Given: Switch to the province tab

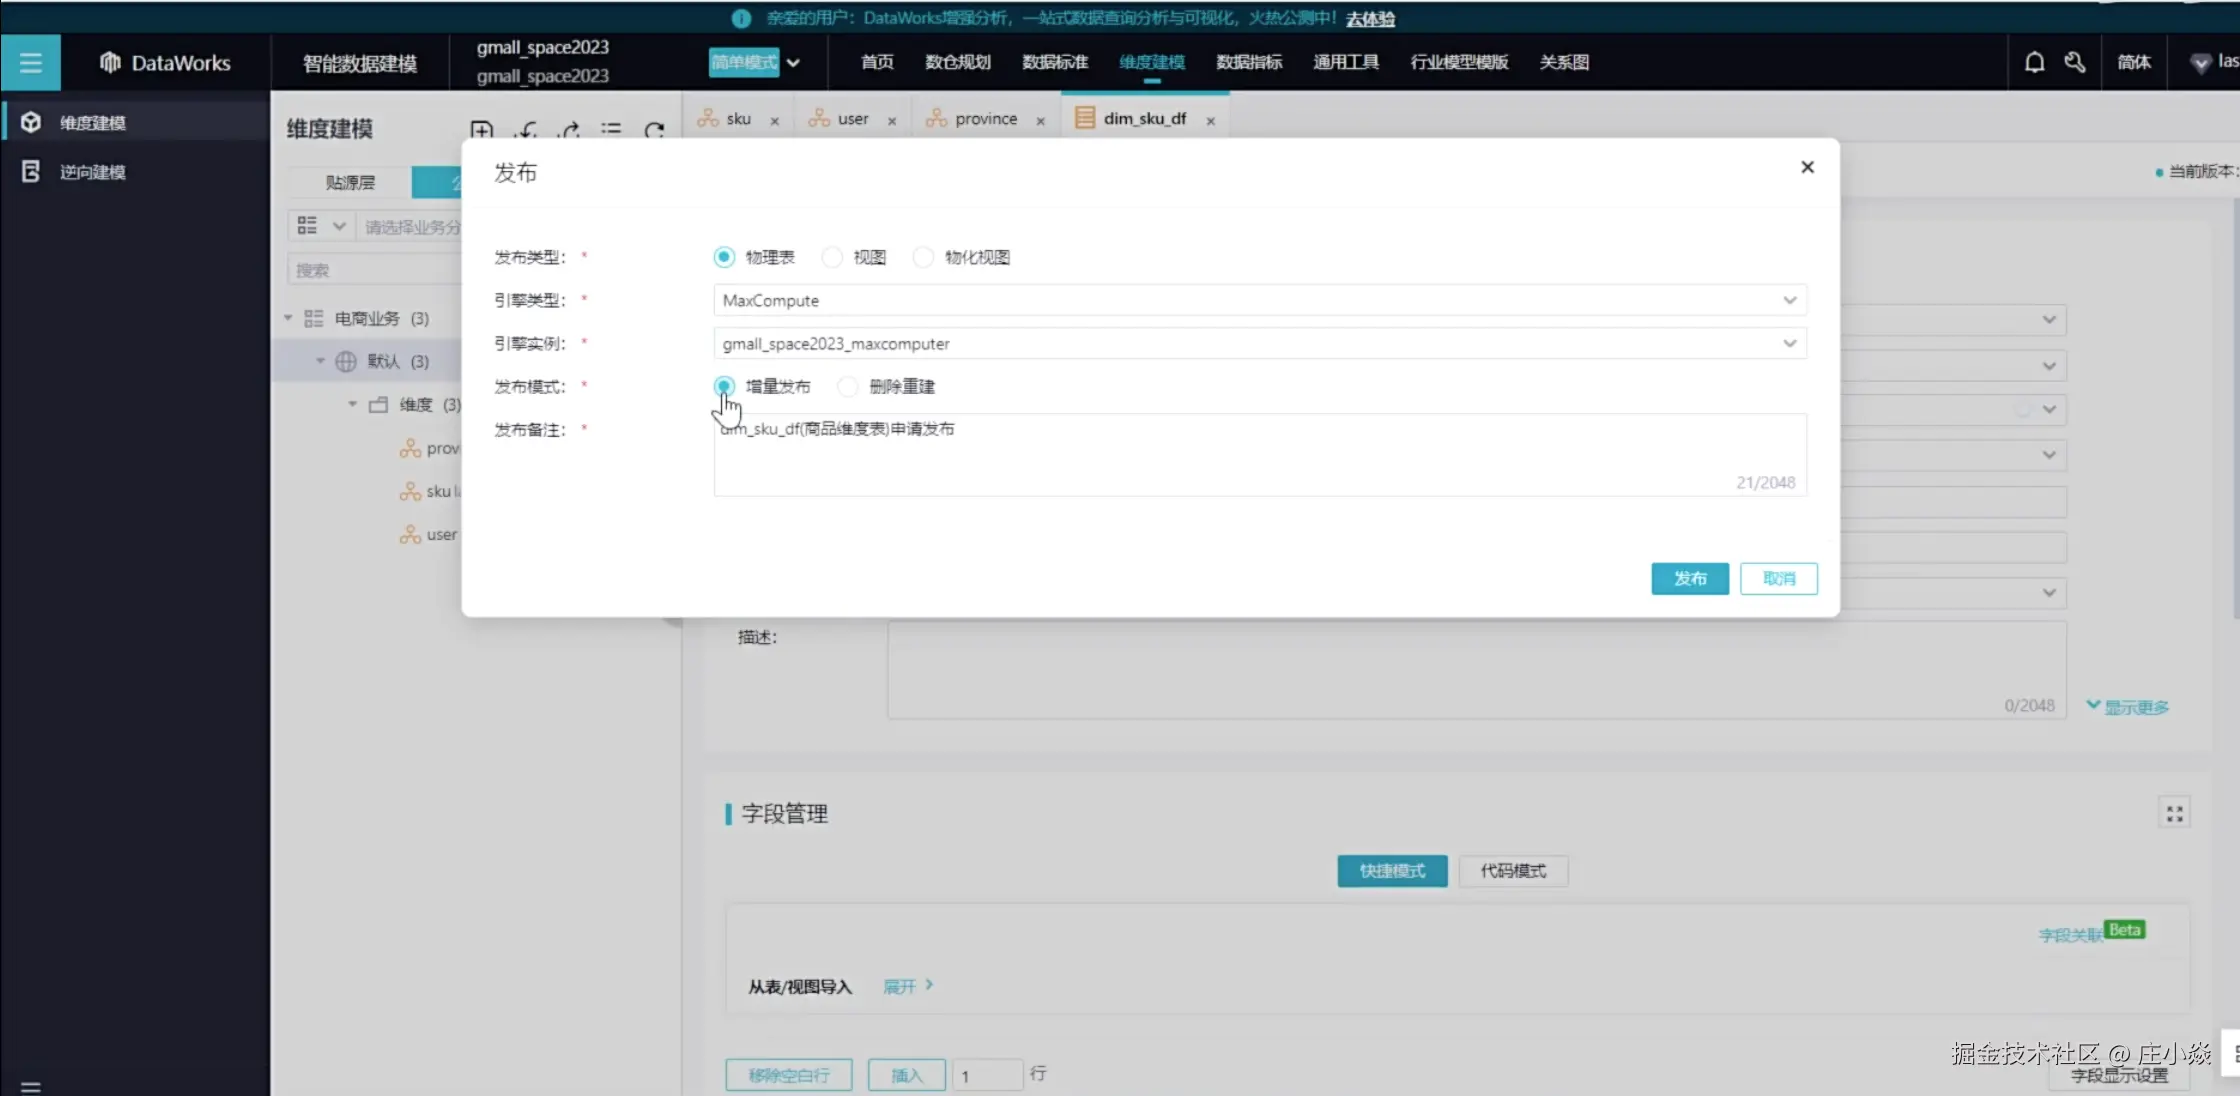Looking at the screenshot, I should [984, 119].
